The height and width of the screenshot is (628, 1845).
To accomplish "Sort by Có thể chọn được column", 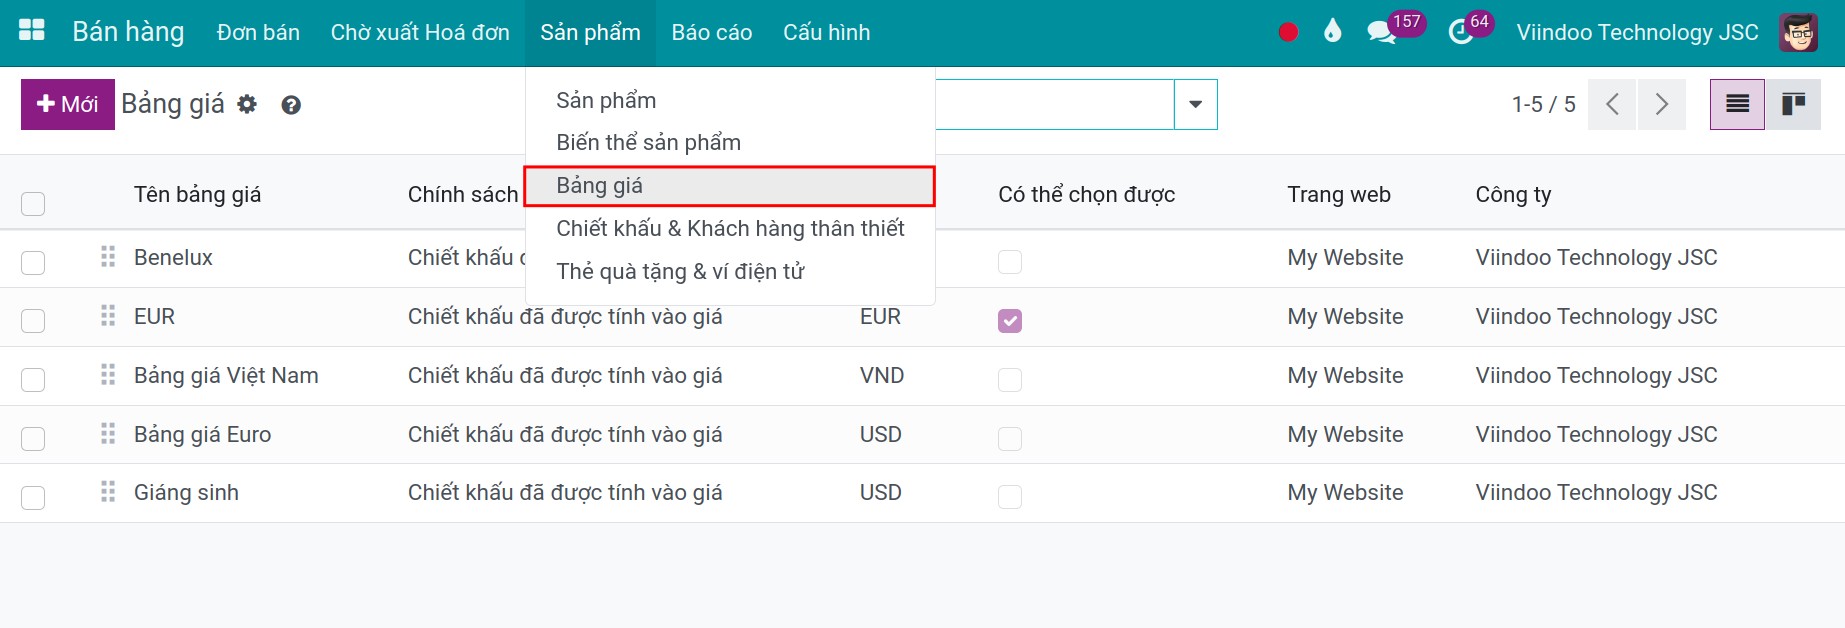I will pos(1086,194).
